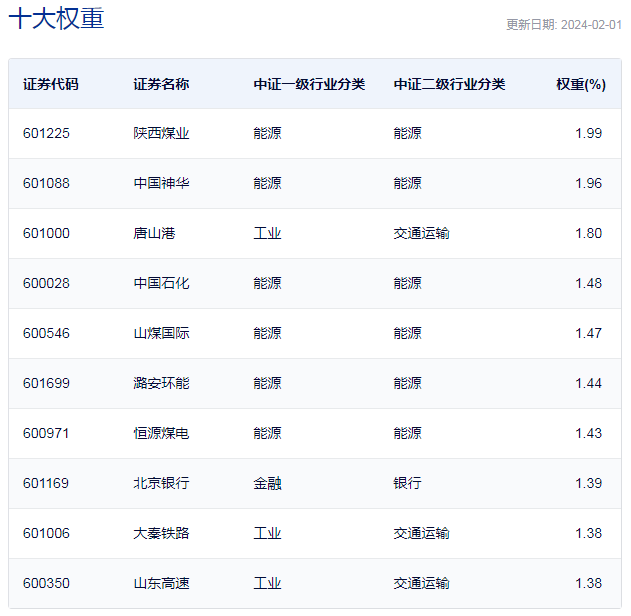Open the 工业 link in 唐山港 row
631x616 pixels.
point(267,233)
